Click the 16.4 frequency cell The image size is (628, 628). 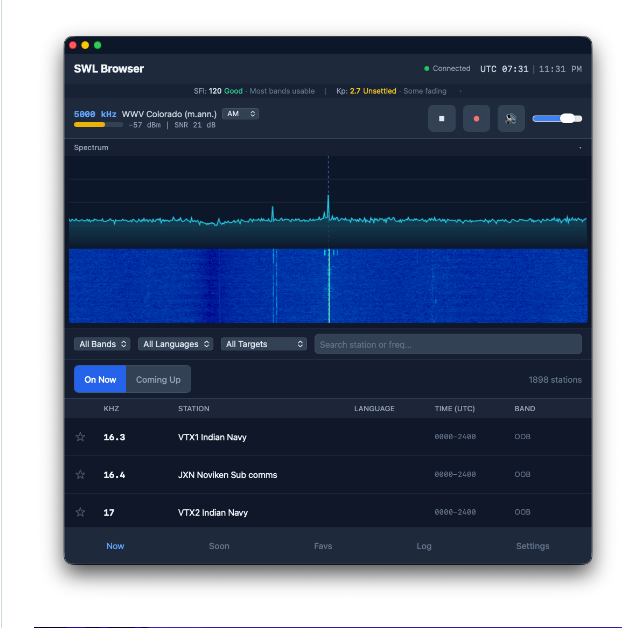click(x=114, y=475)
